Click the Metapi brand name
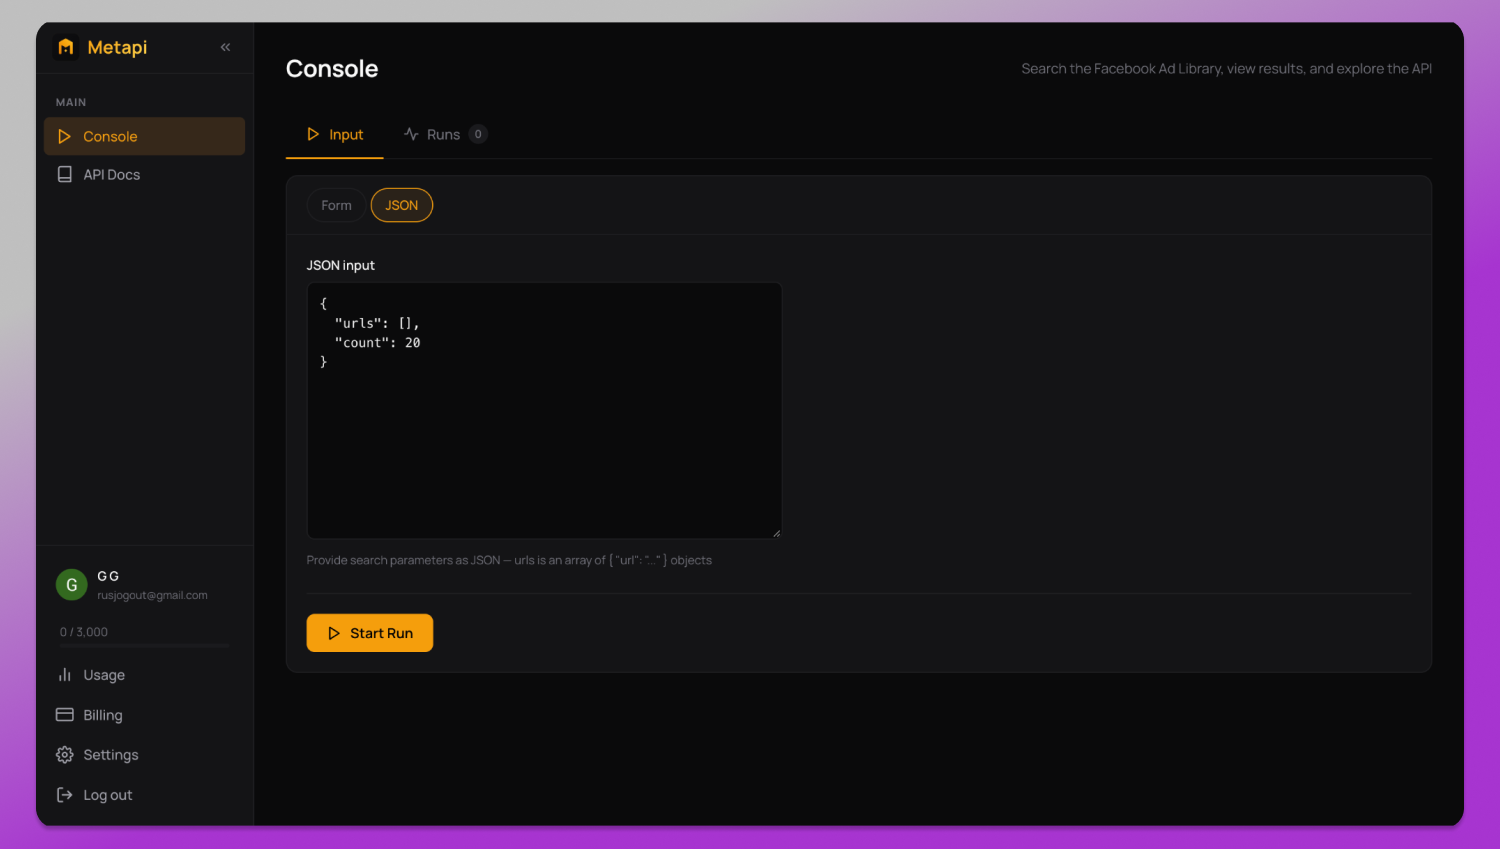The image size is (1500, 849). coord(117,47)
